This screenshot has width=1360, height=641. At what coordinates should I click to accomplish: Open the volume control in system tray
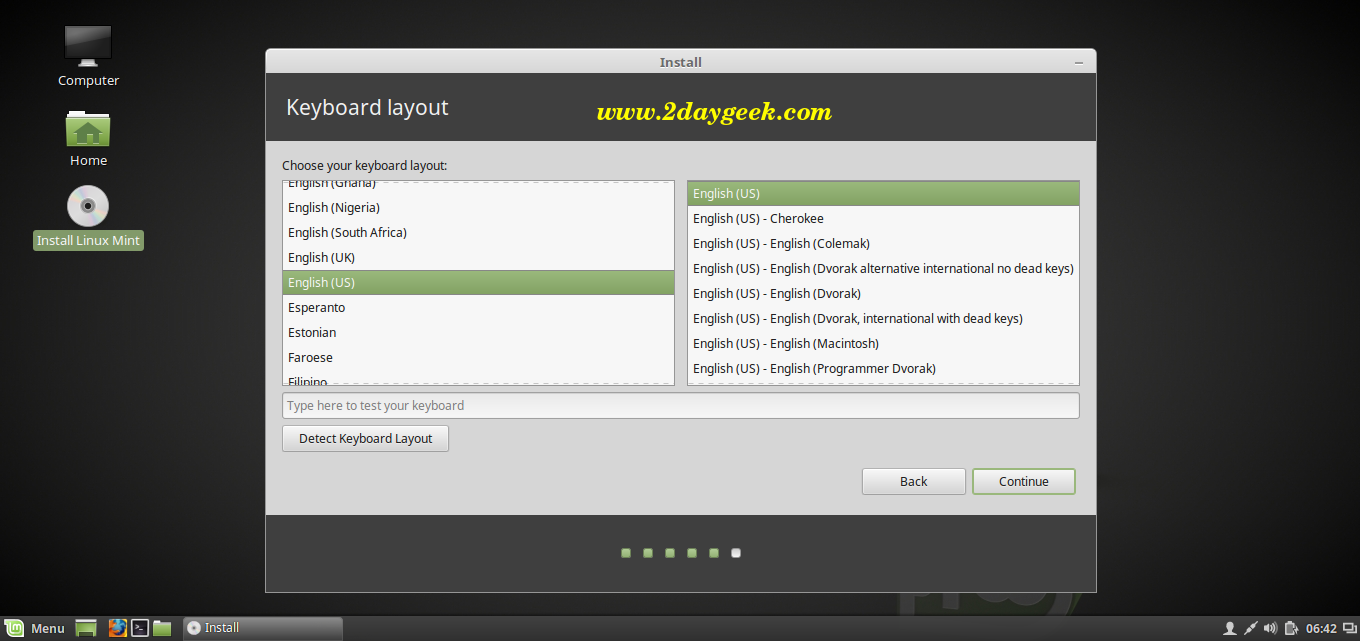click(x=1270, y=628)
